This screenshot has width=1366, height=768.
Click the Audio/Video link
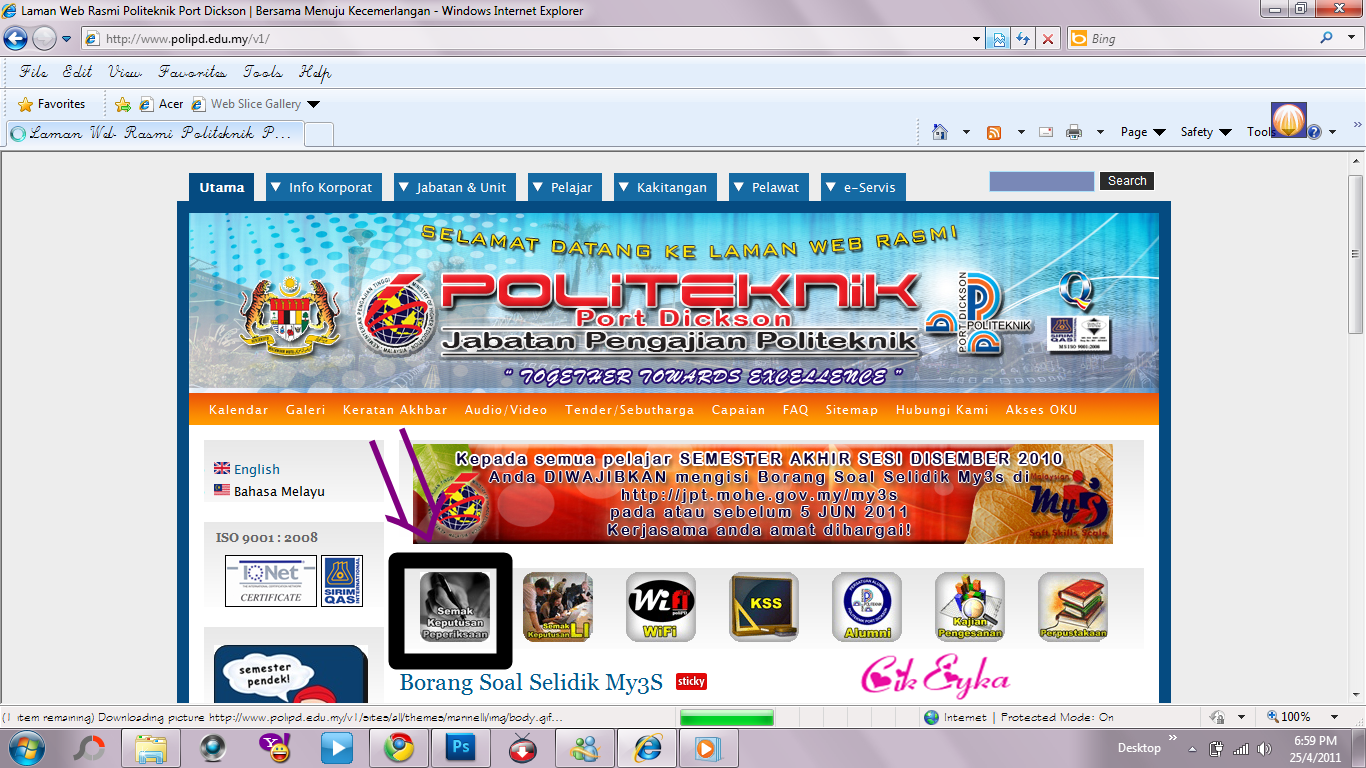click(x=506, y=410)
